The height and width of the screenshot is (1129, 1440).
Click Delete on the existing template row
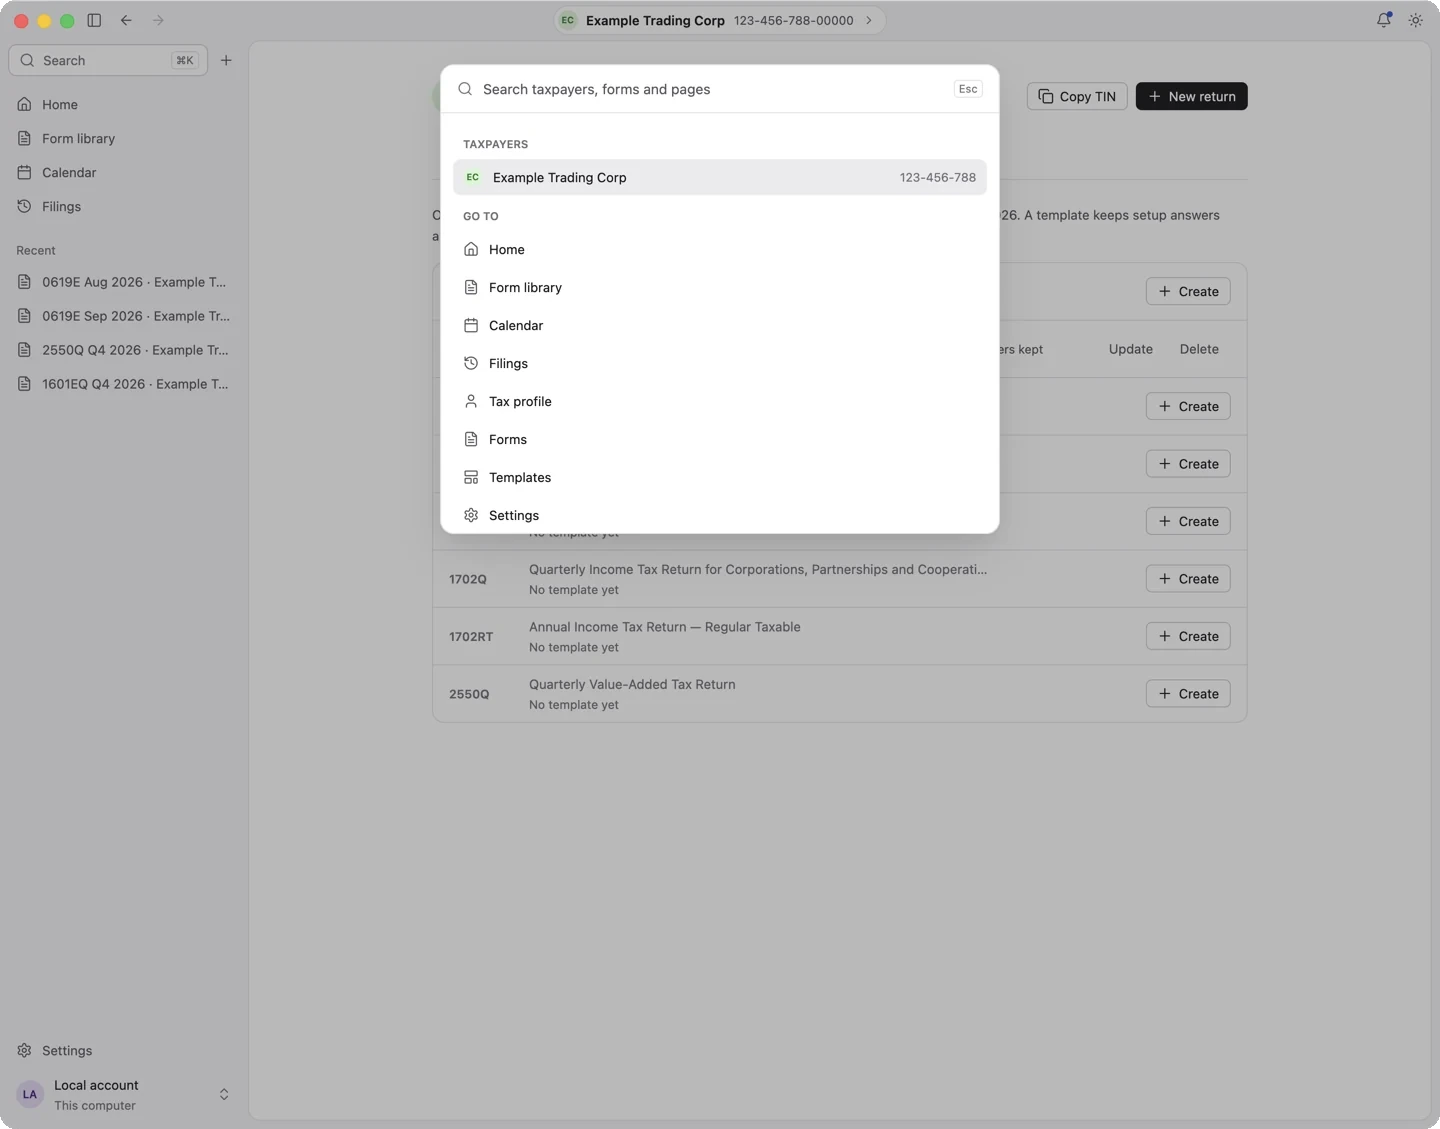pos(1199,349)
